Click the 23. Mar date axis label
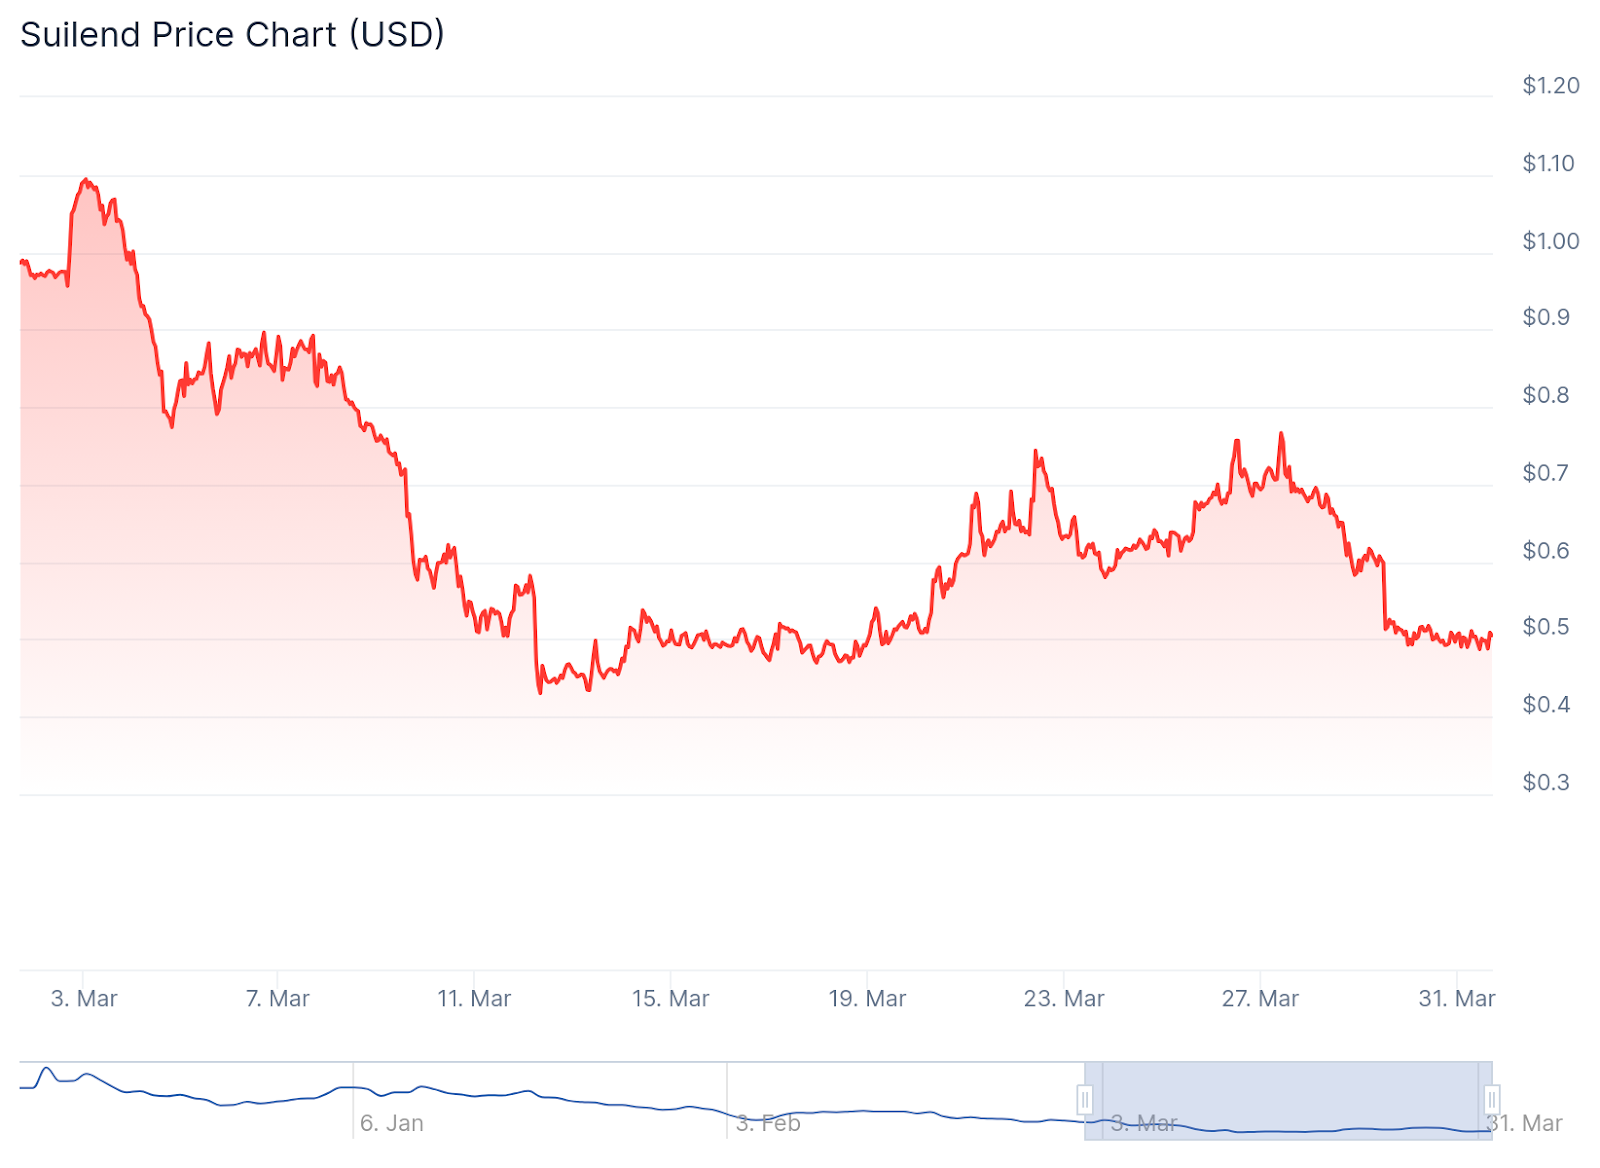 pos(1064,998)
